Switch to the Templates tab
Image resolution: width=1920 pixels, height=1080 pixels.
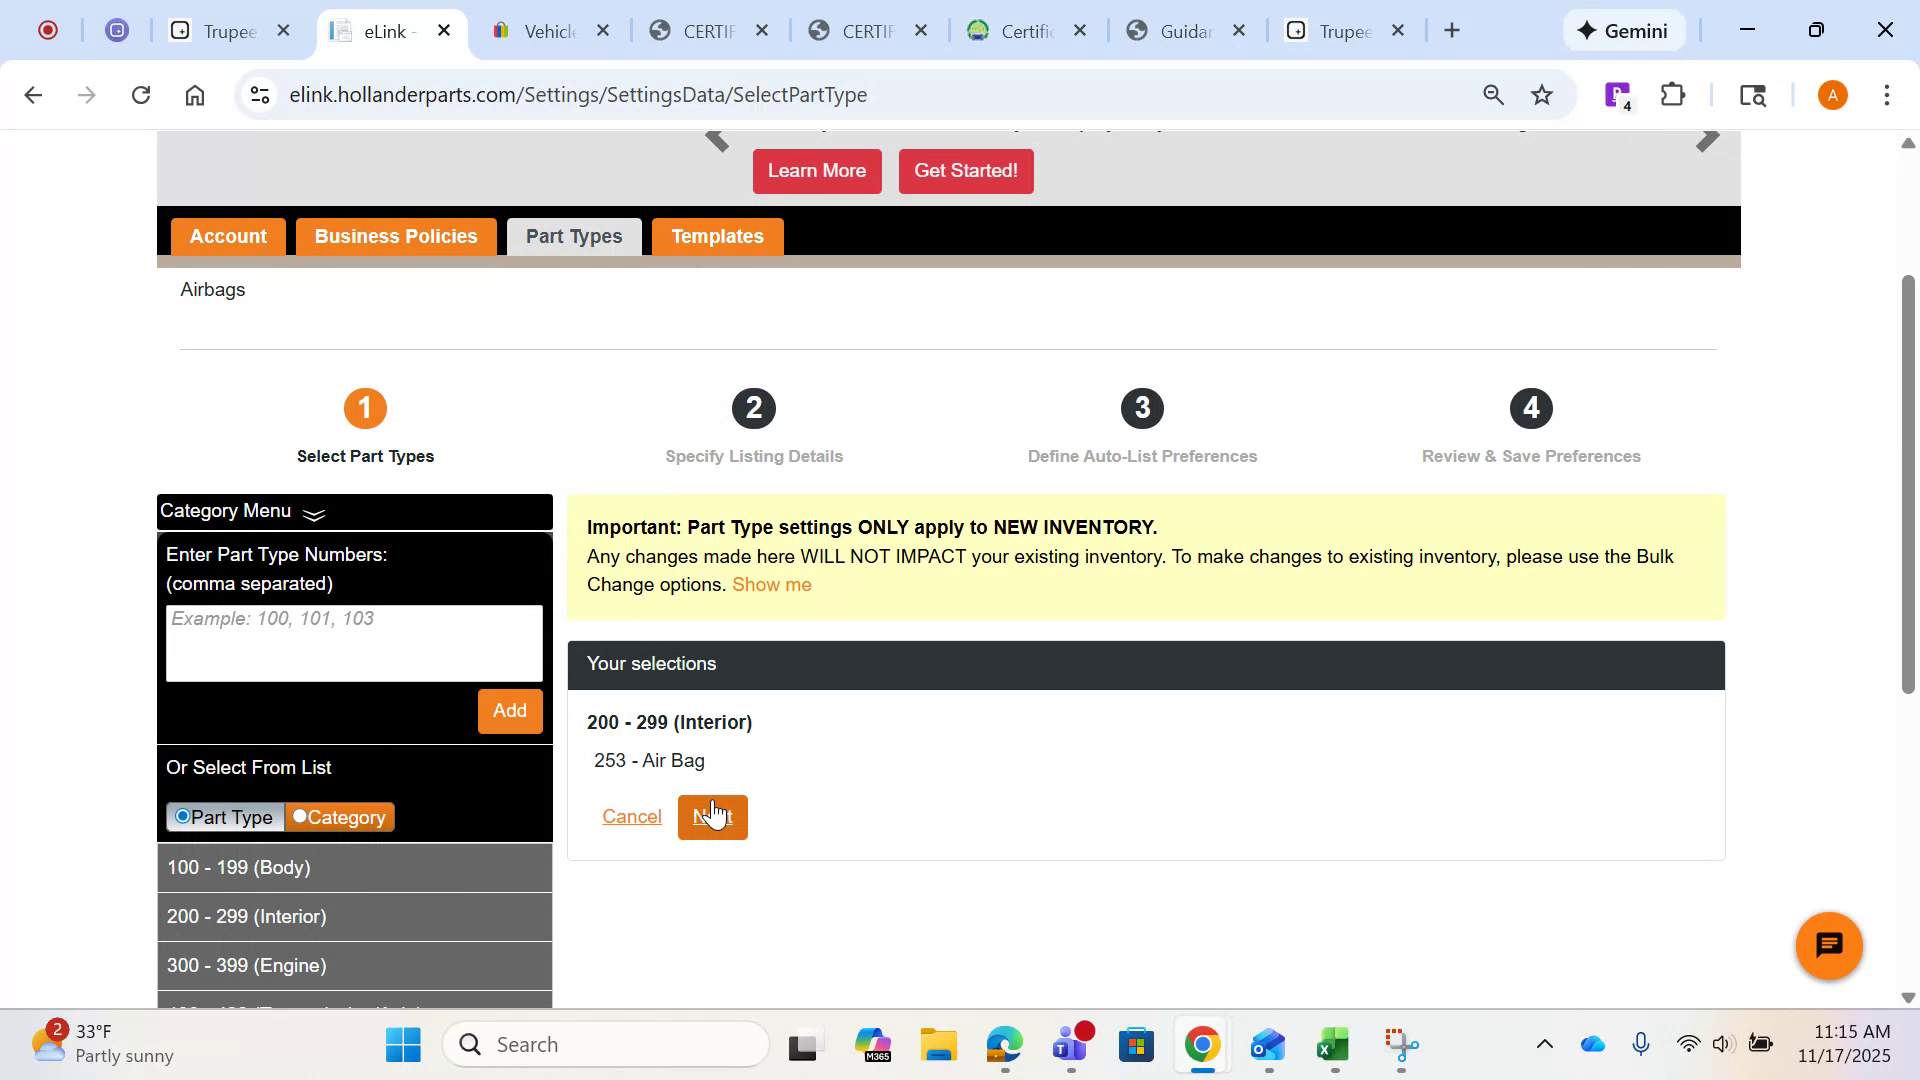pyautogui.click(x=717, y=236)
